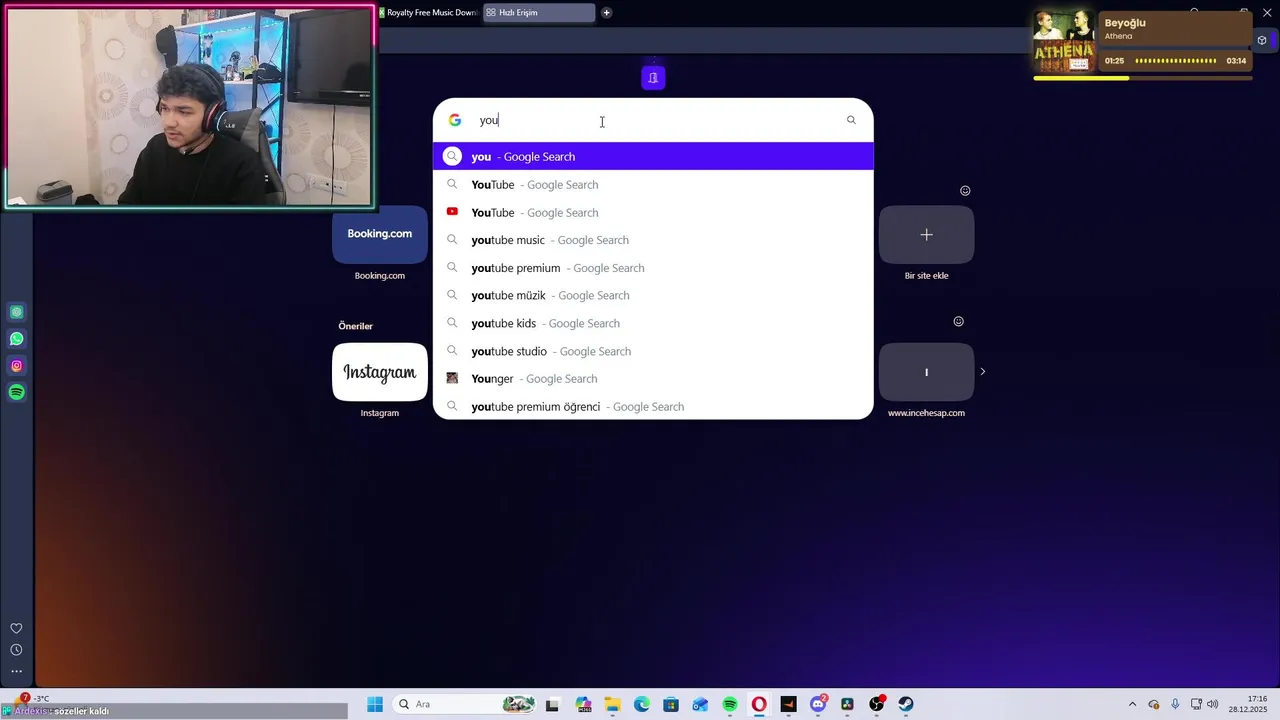Image resolution: width=1280 pixels, height=720 pixels.
Task: Open the Instagram suggested tile
Action: click(x=380, y=372)
